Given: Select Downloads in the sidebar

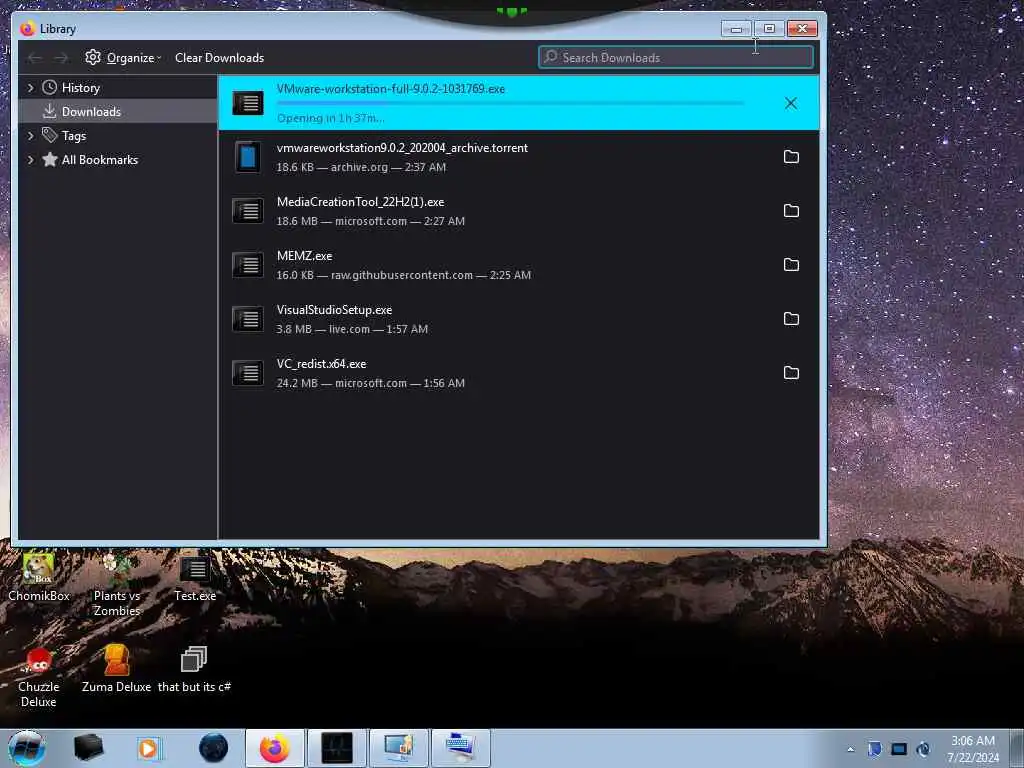Looking at the screenshot, I should [118, 112].
